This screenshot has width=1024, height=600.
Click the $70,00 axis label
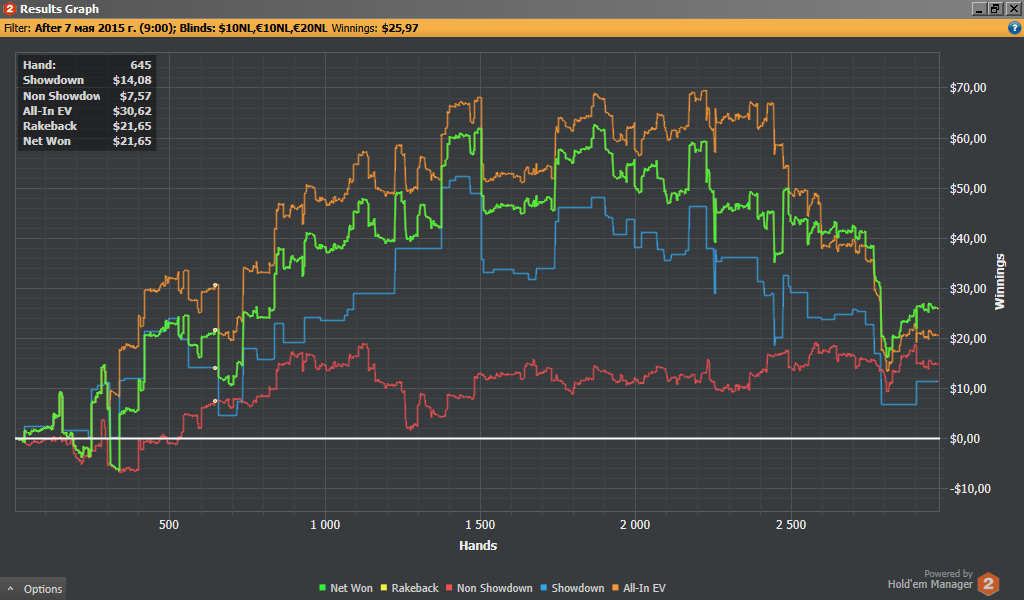[968, 87]
